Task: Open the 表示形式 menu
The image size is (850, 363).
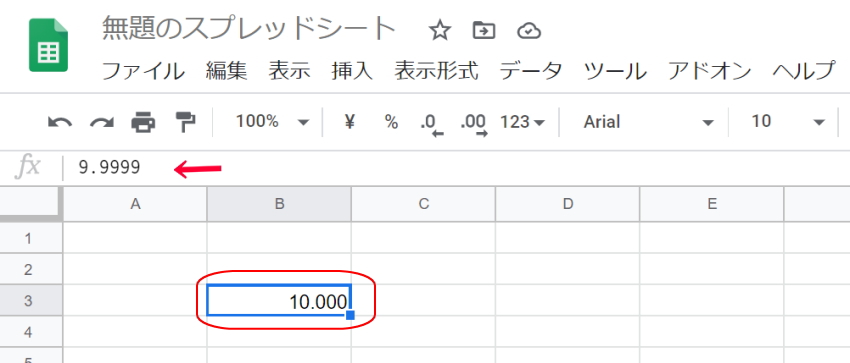Action: pos(436,70)
